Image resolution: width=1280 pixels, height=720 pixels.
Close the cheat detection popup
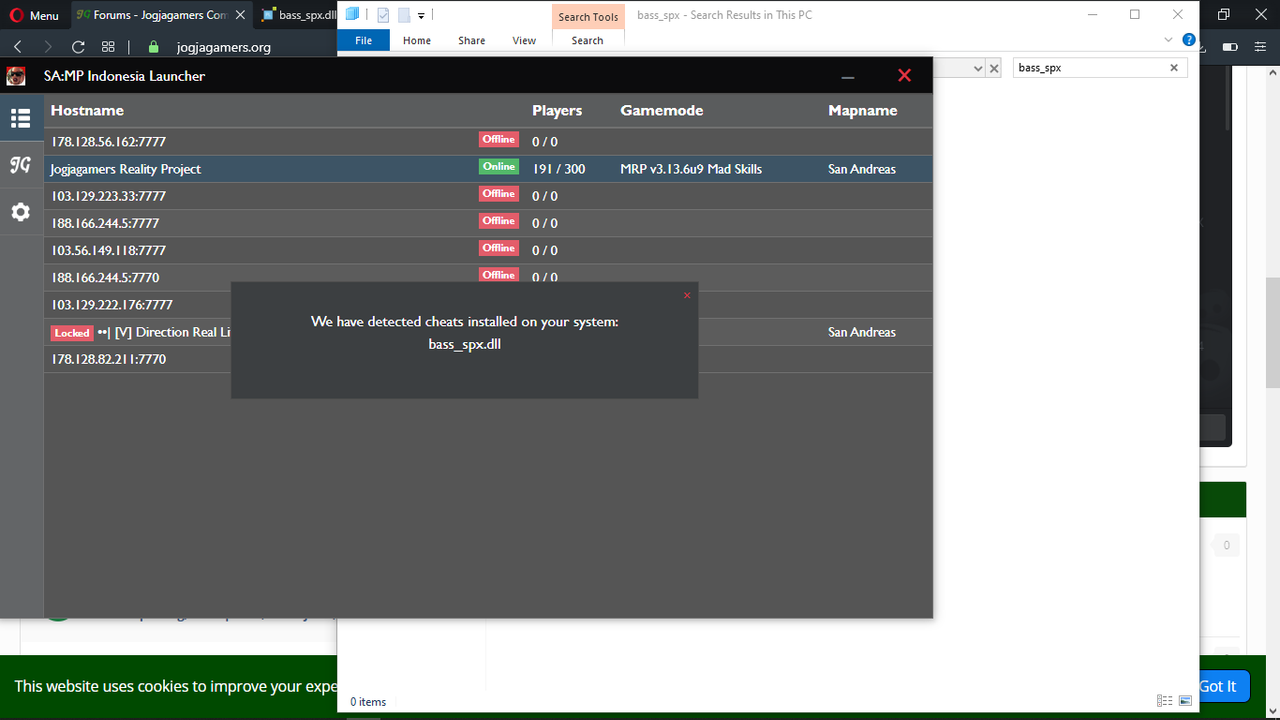tap(687, 295)
